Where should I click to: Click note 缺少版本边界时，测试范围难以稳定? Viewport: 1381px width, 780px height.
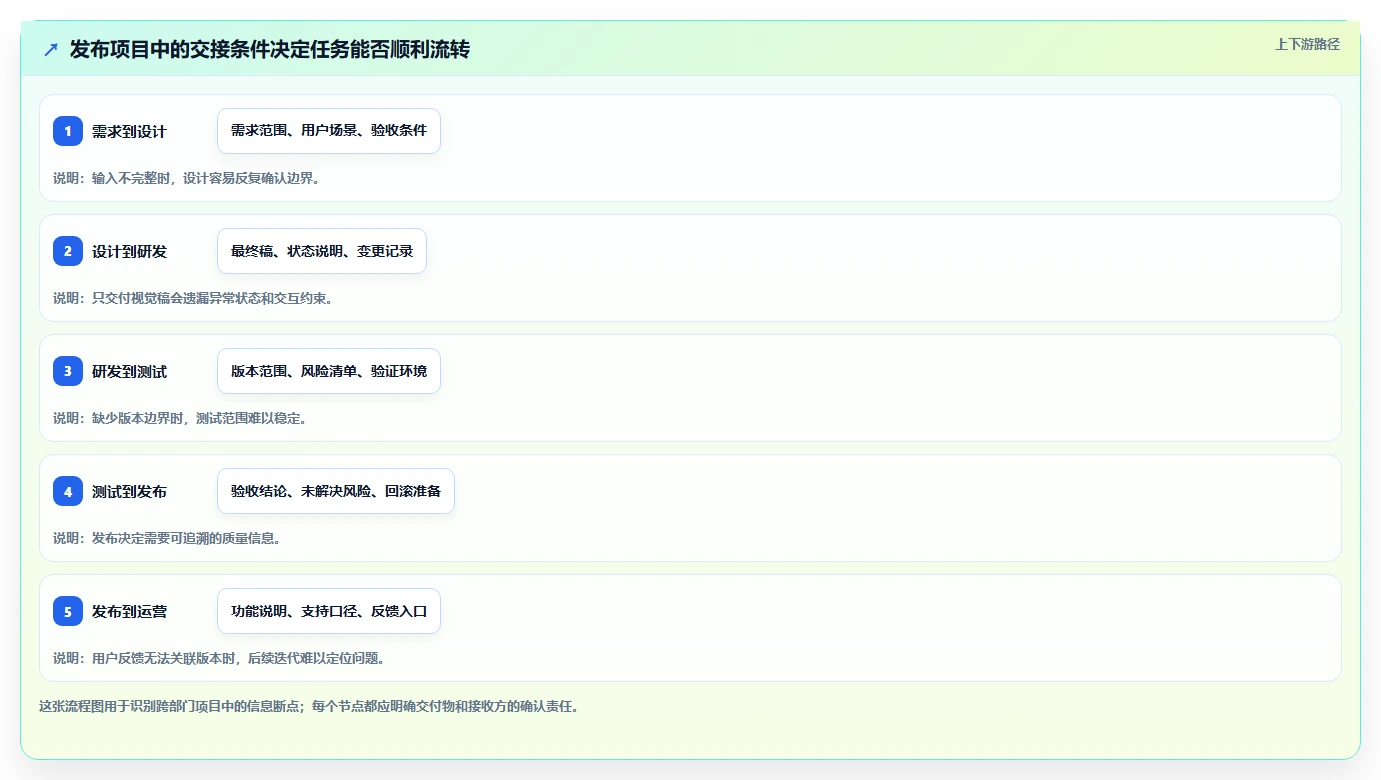pos(180,418)
